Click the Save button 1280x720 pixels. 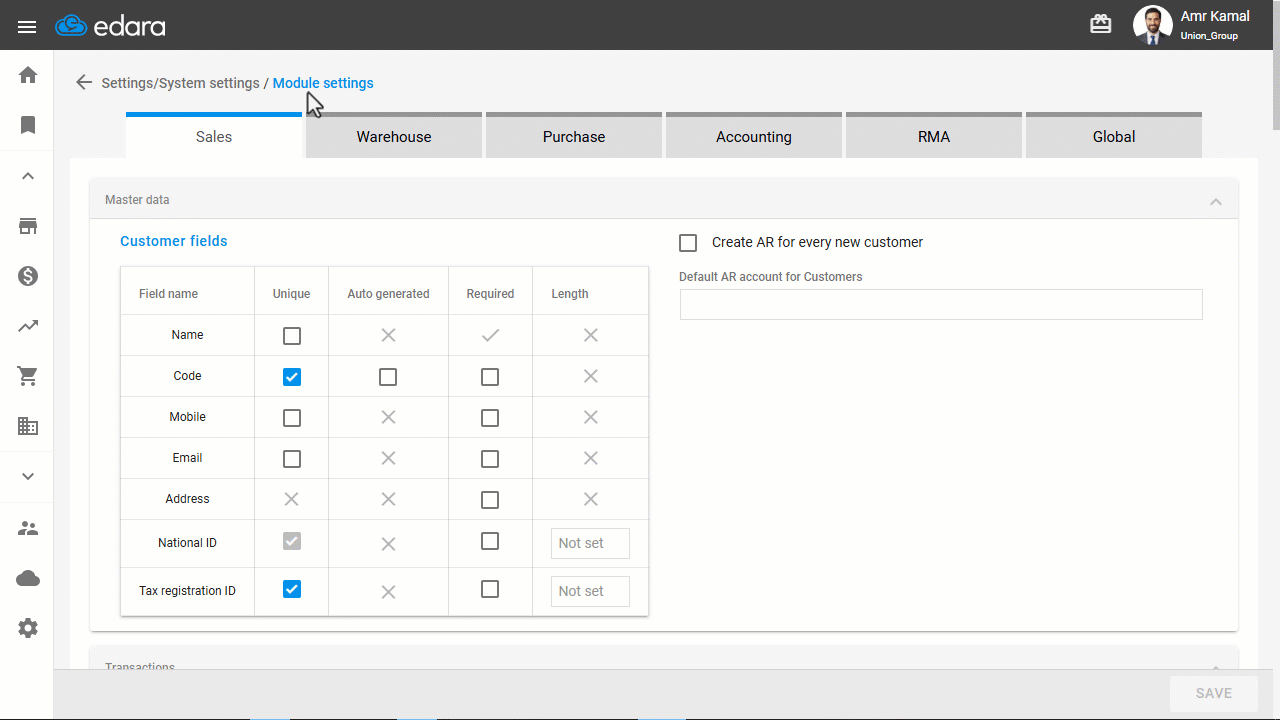coord(1214,693)
